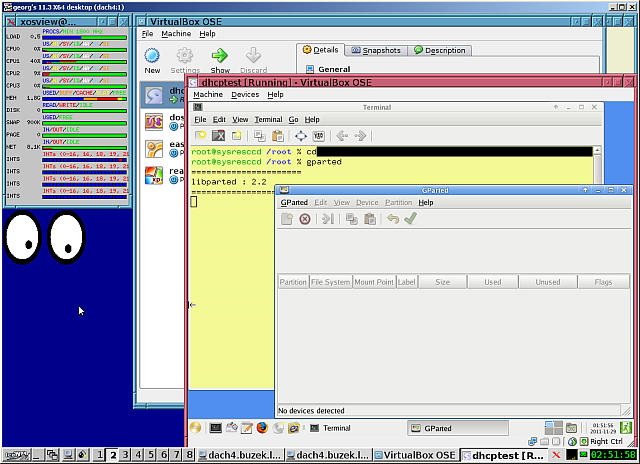Click the GParted Undo arrow icon
Image resolution: width=640 pixels, height=464 pixels.
pyautogui.click(x=392, y=219)
